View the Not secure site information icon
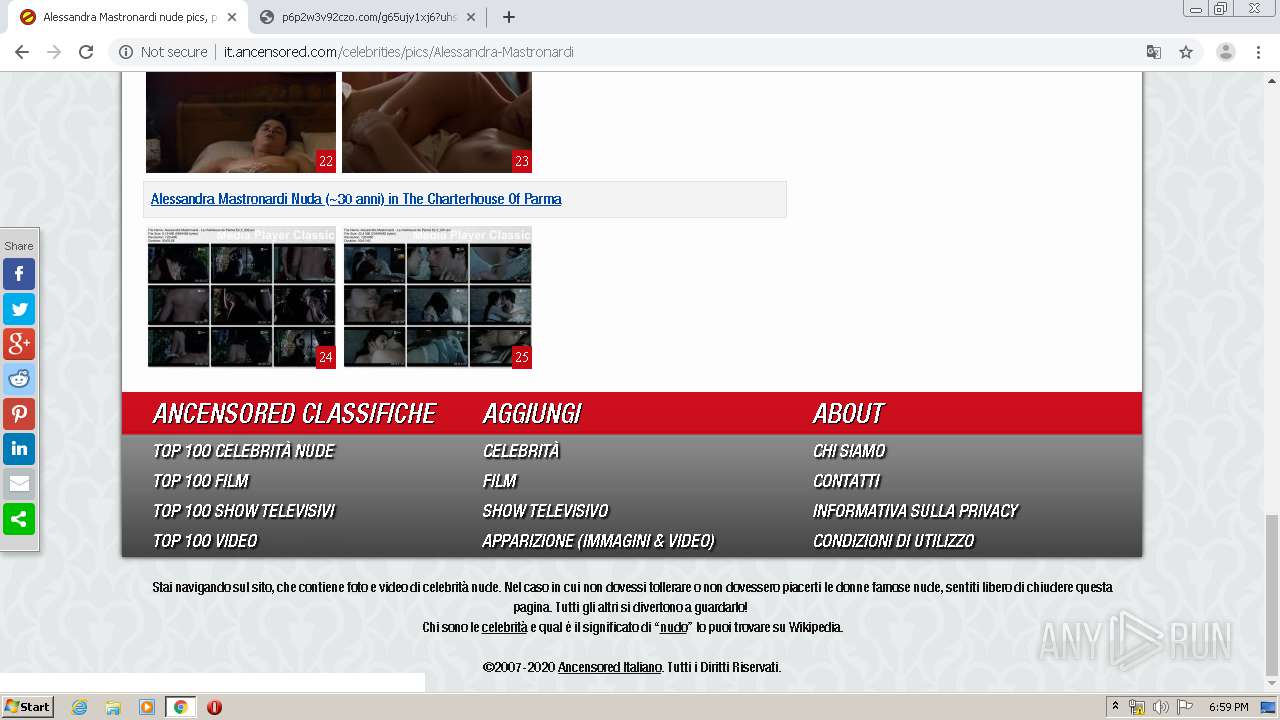1280x720 pixels. tap(126, 52)
